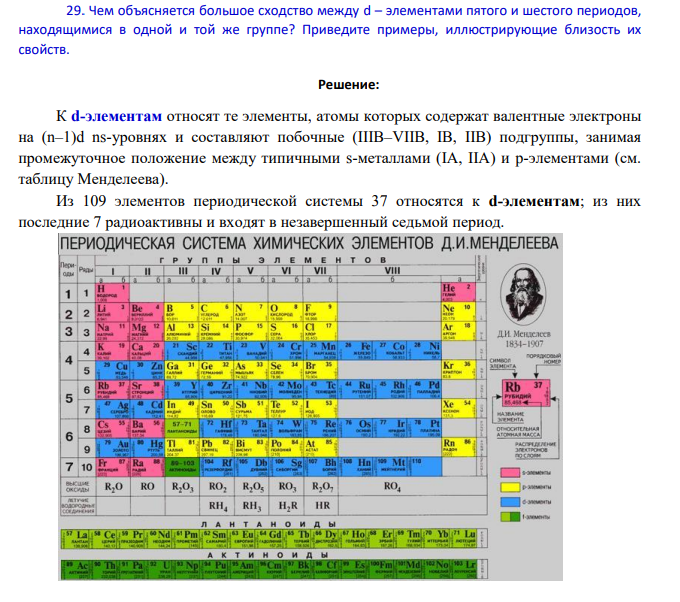
Task: Click the nitrogen N cell
Action: [251, 312]
